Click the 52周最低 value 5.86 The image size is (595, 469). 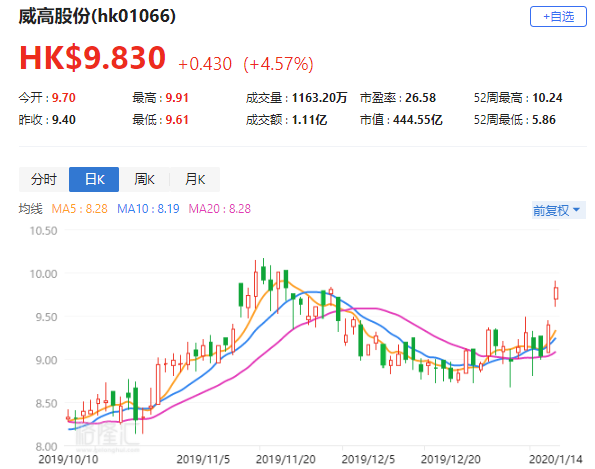point(543,120)
